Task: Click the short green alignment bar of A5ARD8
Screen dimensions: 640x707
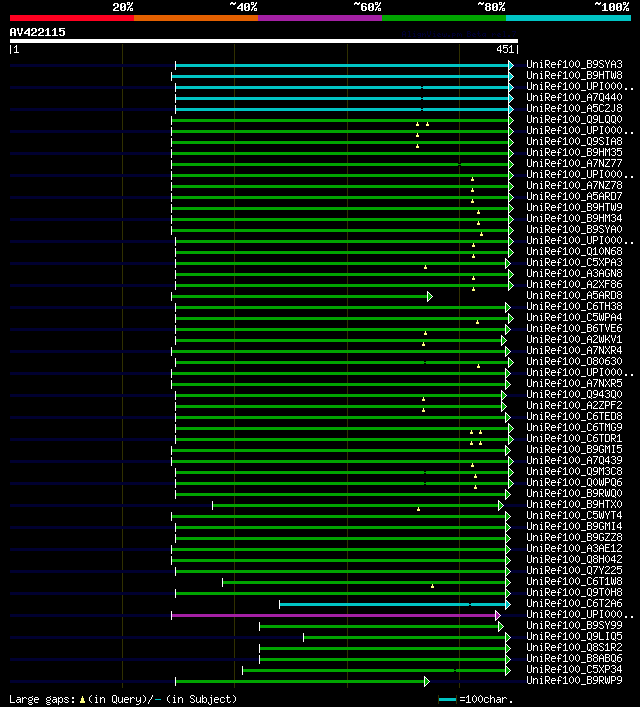Action: pos(299,297)
